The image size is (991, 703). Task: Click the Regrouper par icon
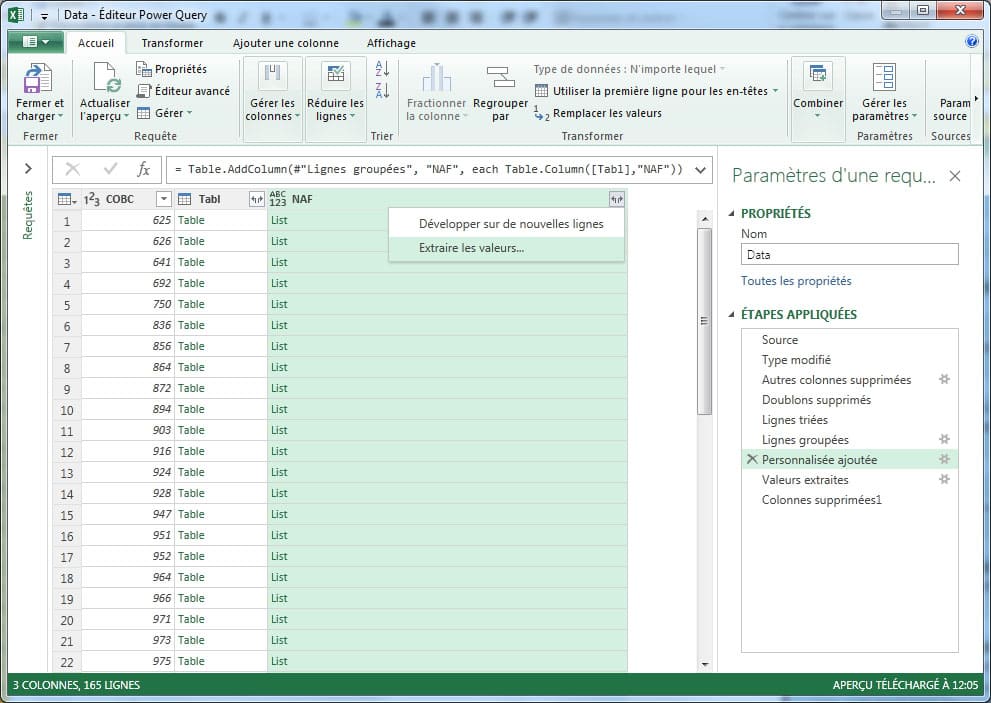click(500, 78)
